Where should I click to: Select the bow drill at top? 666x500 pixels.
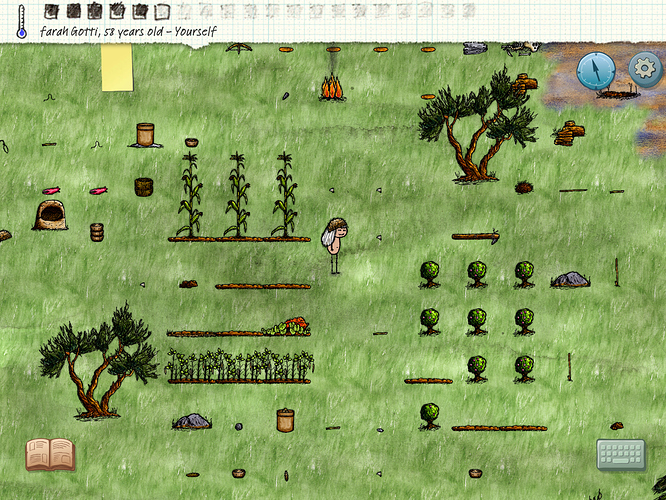[239, 48]
